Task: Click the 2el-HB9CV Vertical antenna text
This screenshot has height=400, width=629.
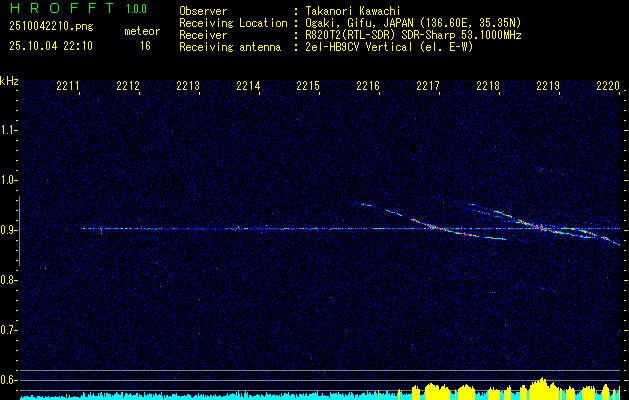Action: [x=389, y=47]
